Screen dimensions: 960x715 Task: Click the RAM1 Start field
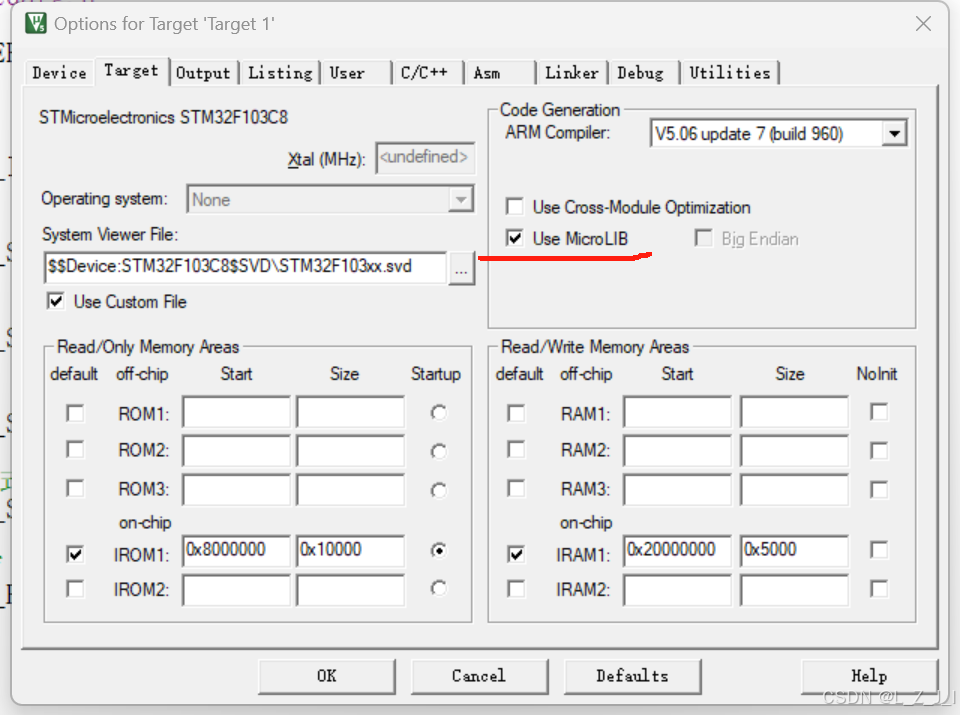678,412
